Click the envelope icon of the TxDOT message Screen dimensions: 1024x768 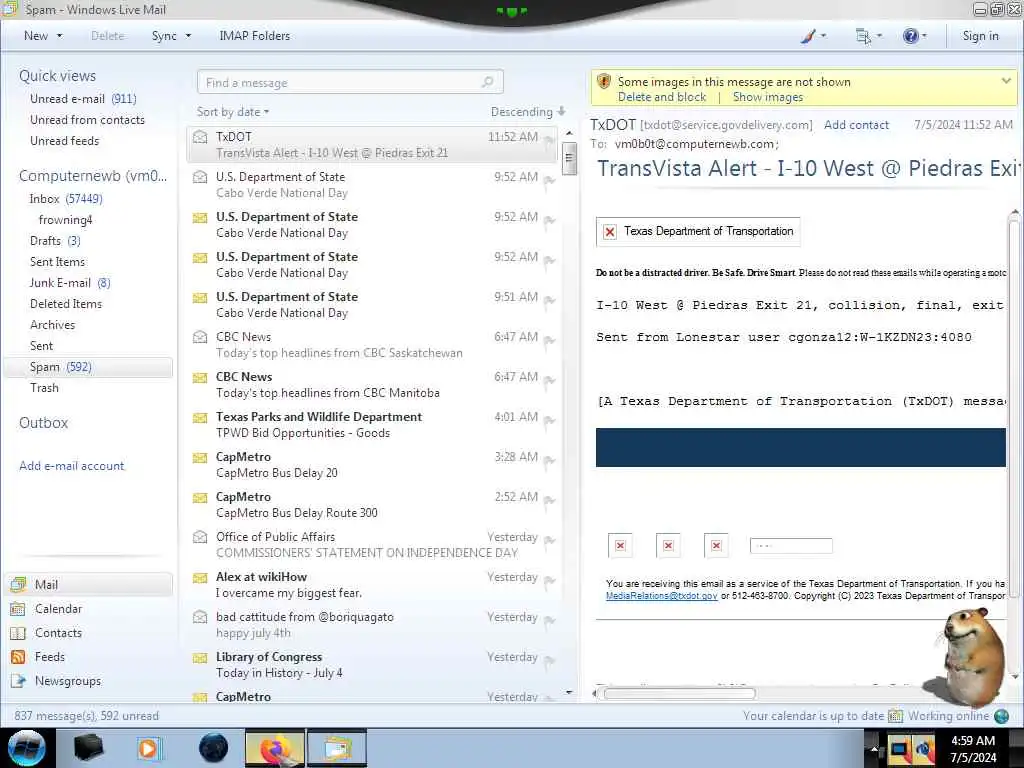pos(200,136)
